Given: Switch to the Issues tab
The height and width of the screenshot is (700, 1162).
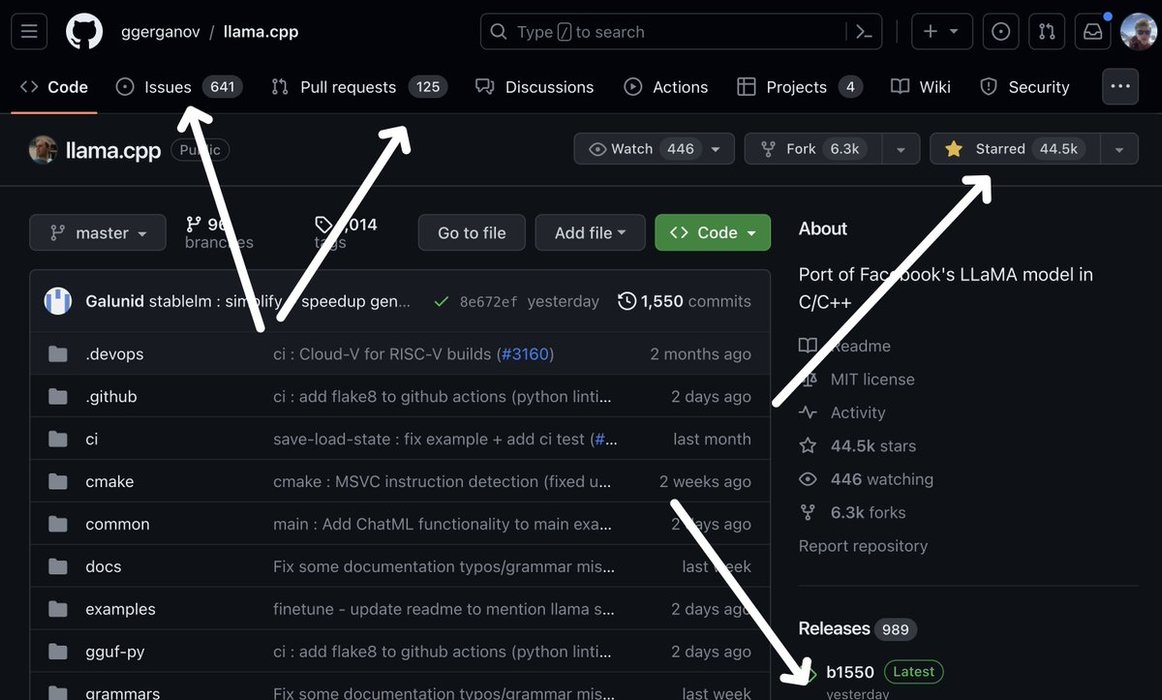Looking at the screenshot, I should (179, 87).
